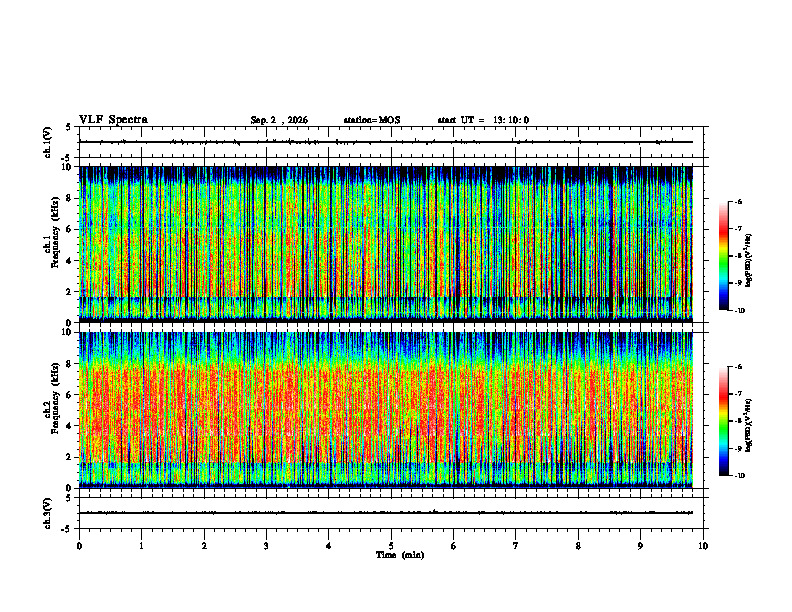Screen dimensions: 792x612
Task: Click the Time (min) axis label
Action: (400, 555)
